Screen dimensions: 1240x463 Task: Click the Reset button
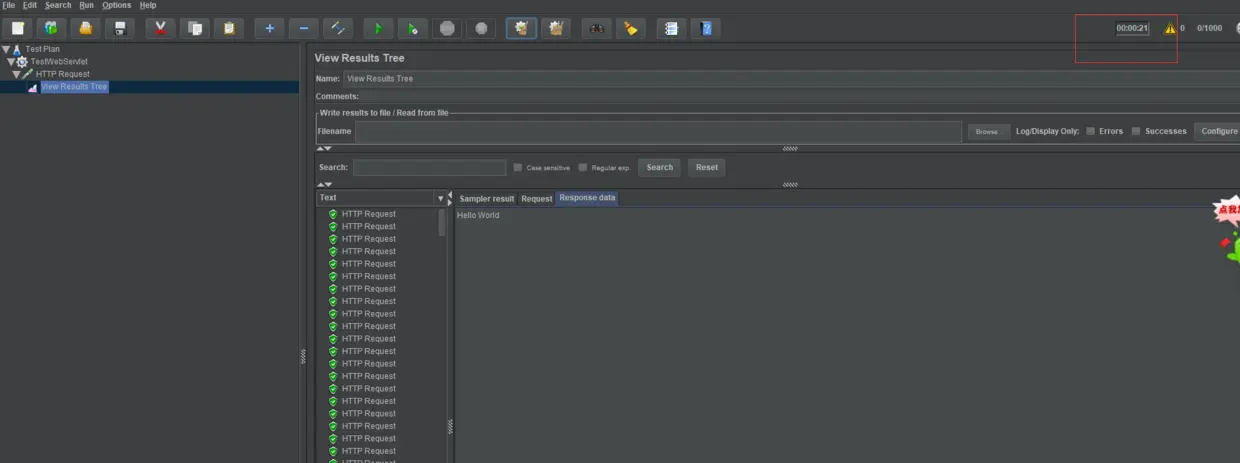point(707,167)
